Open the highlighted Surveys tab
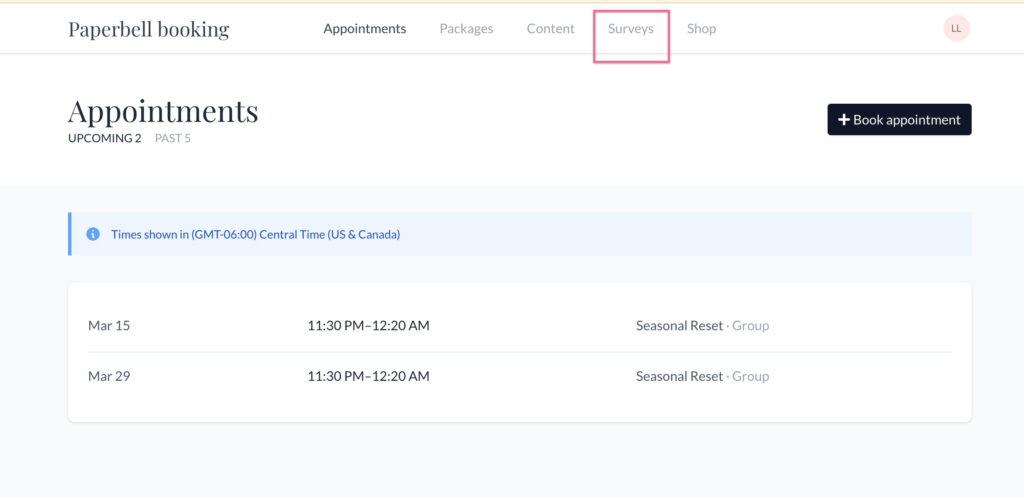1024x497 pixels. [630, 29]
